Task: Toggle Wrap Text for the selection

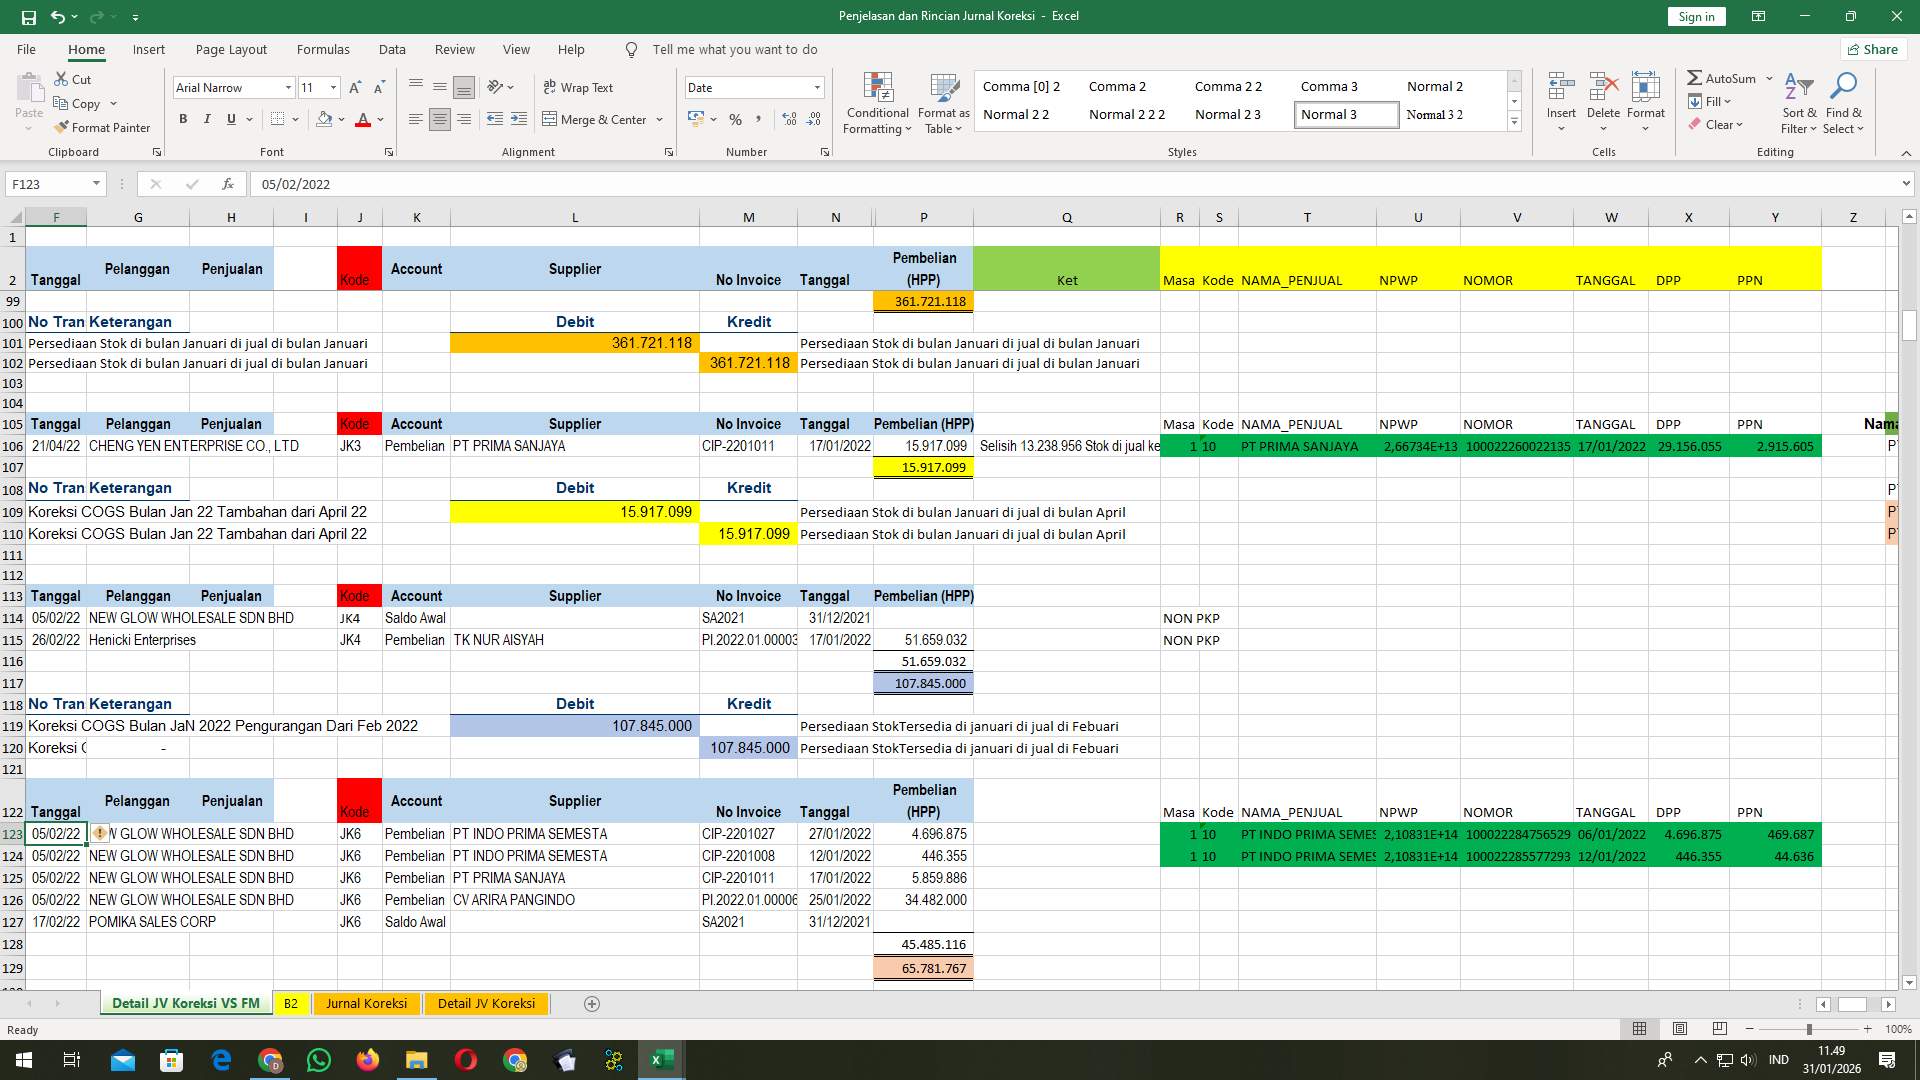Action: [x=578, y=87]
